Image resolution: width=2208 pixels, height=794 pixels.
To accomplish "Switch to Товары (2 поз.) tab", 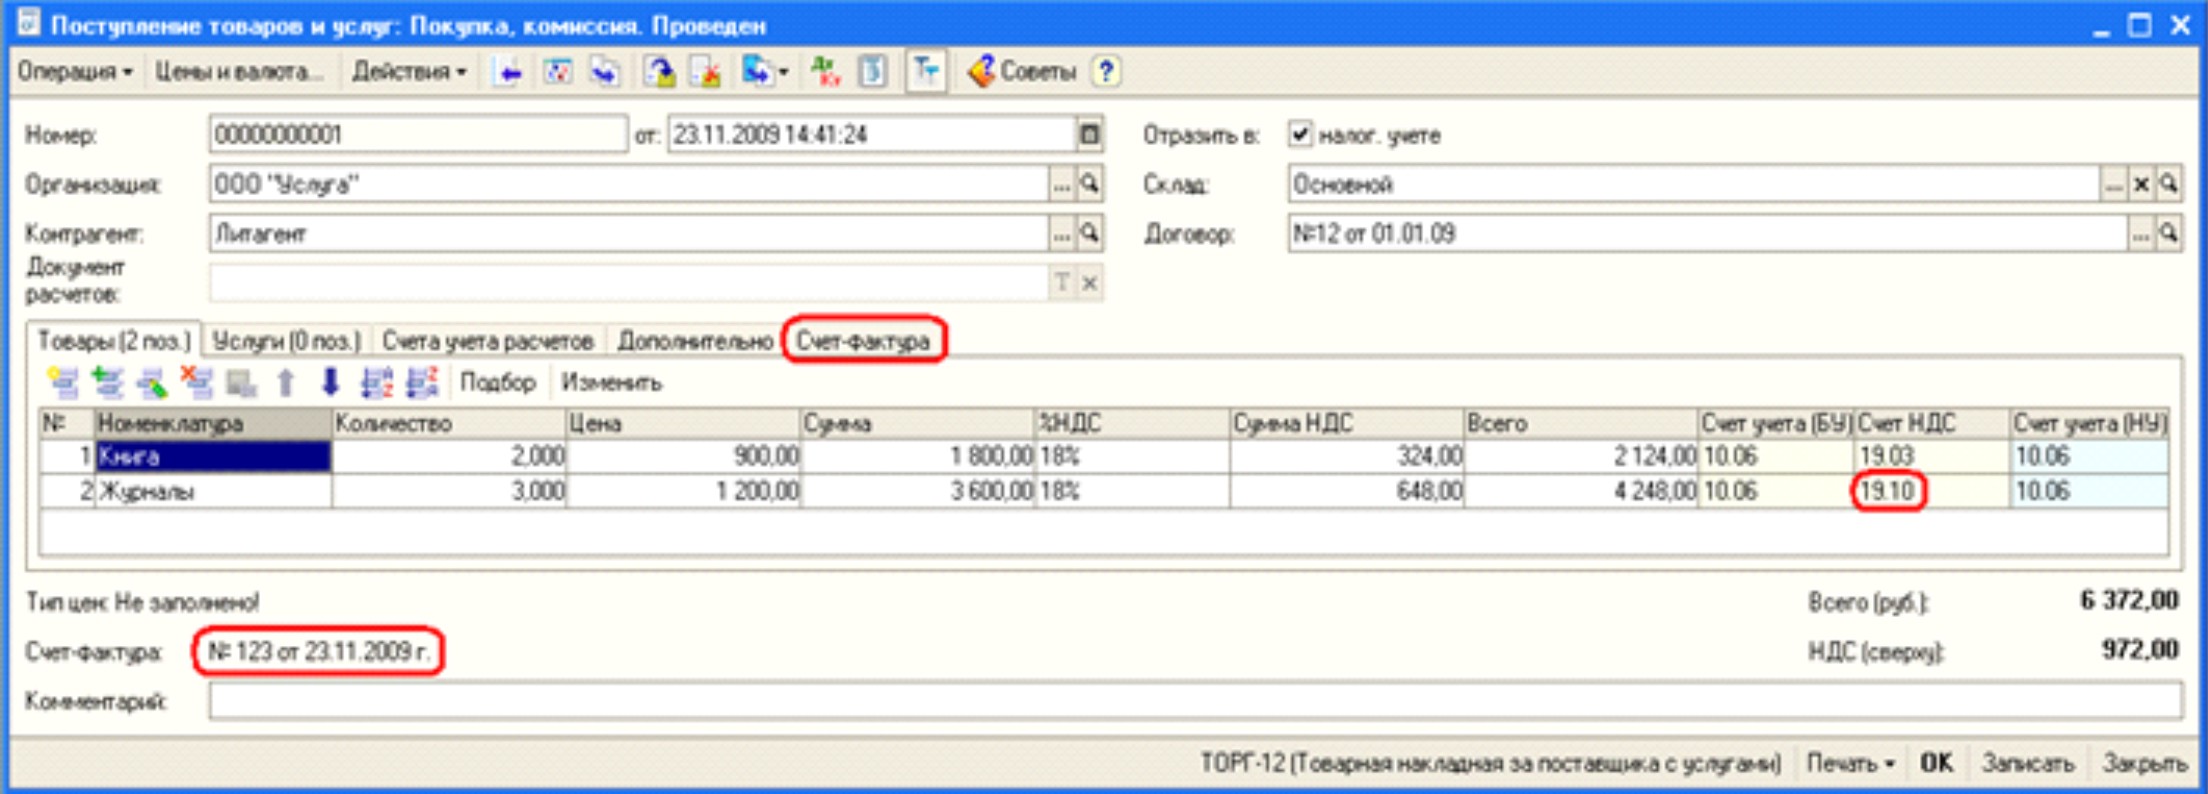I will [114, 341].
